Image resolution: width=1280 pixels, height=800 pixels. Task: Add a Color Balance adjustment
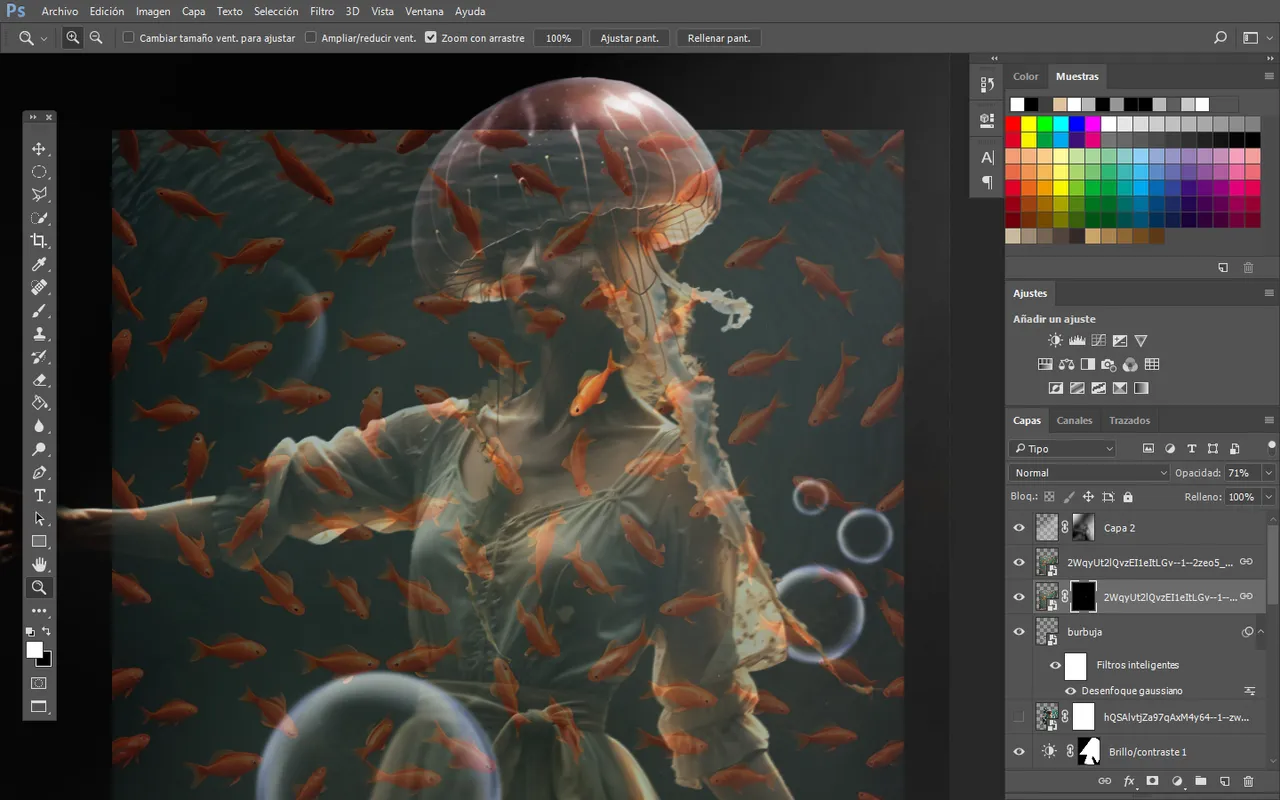[1066, 365]
